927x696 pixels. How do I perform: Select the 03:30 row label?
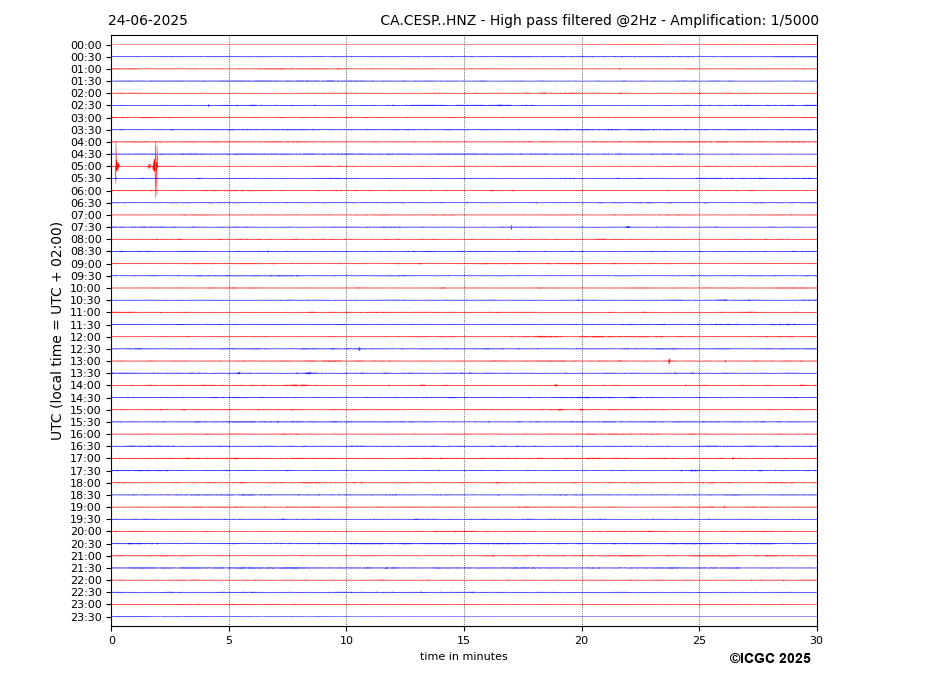pos(86,130)
